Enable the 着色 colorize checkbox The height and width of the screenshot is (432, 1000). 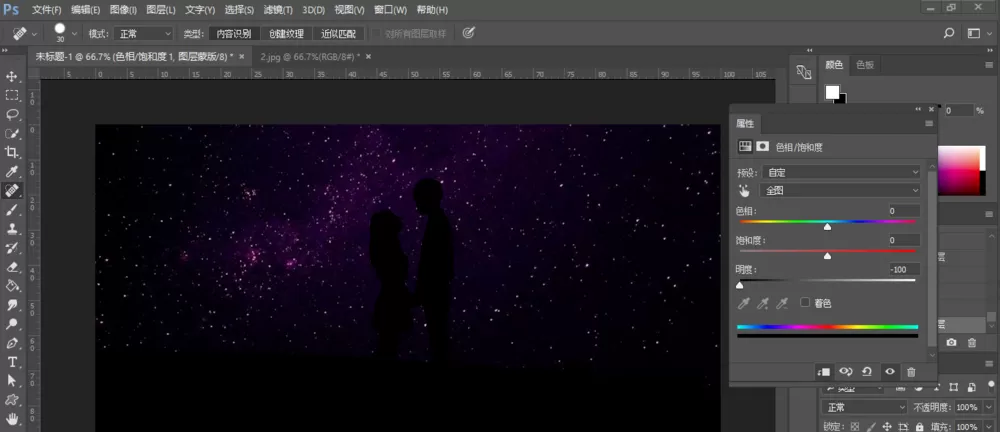pos(805,302)
